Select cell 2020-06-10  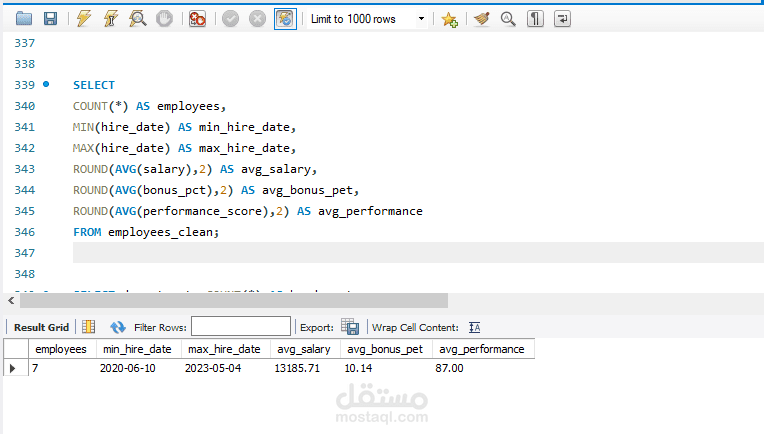(138, 368)
